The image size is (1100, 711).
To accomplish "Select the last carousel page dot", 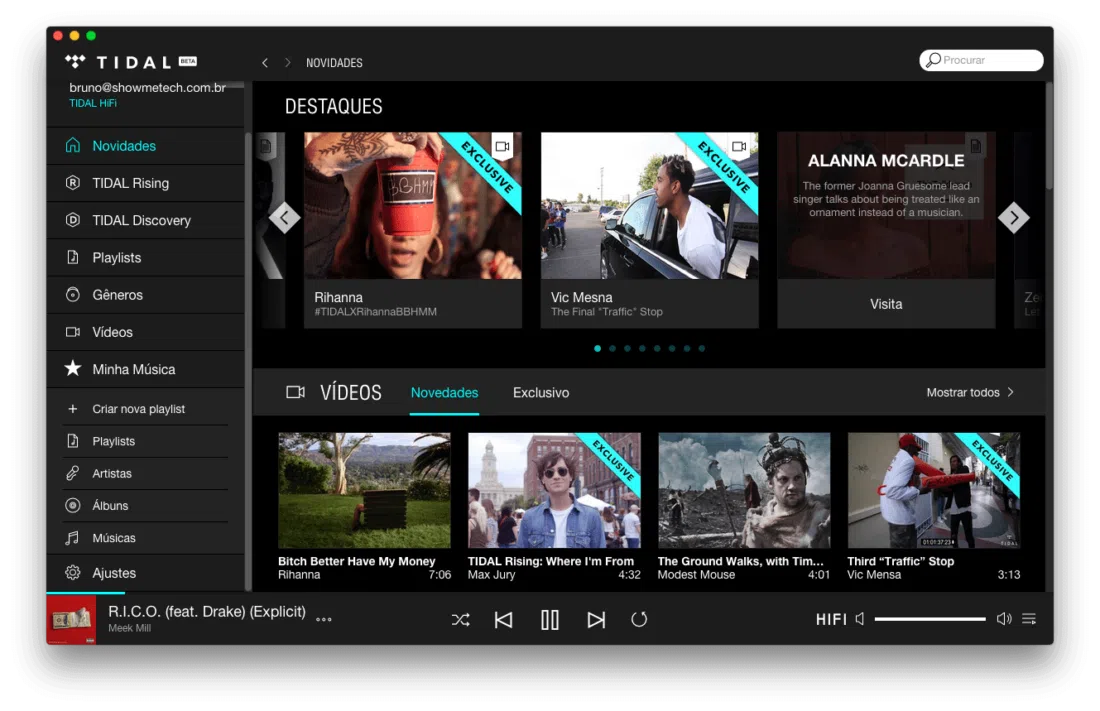I will click(702, 348).
